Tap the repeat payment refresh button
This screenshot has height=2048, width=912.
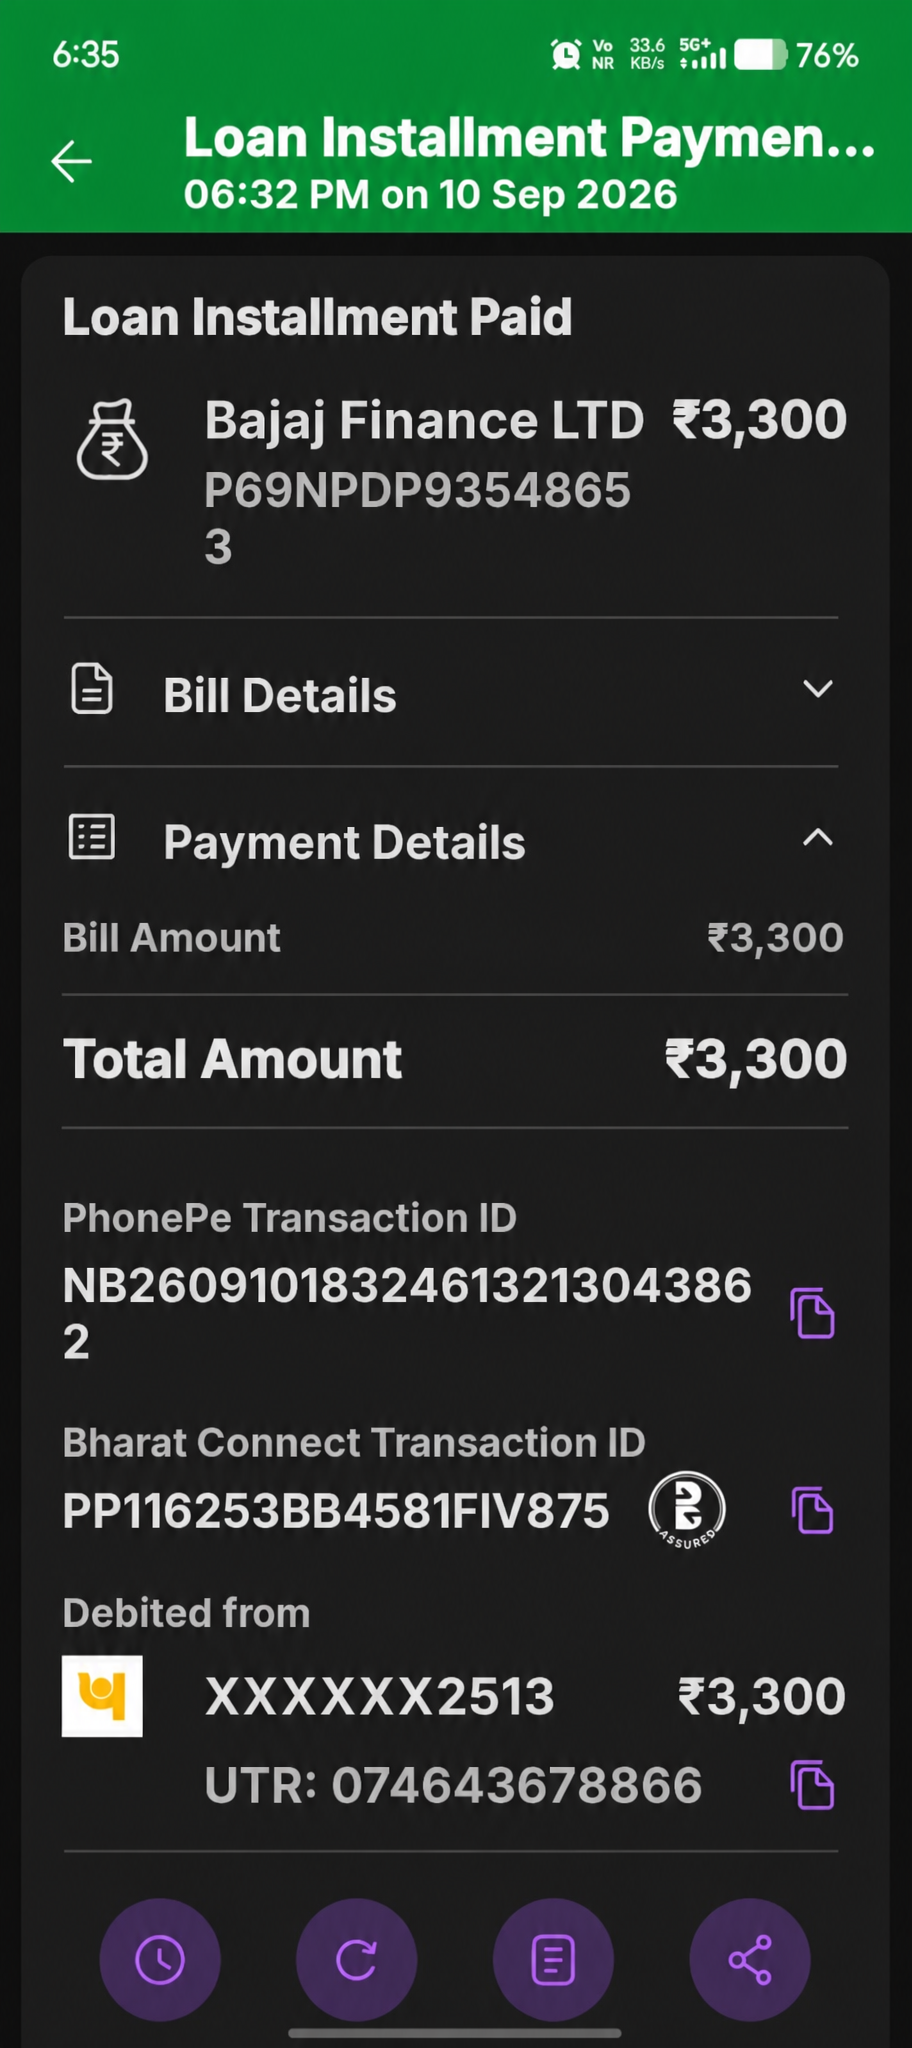coord(356,1959)
